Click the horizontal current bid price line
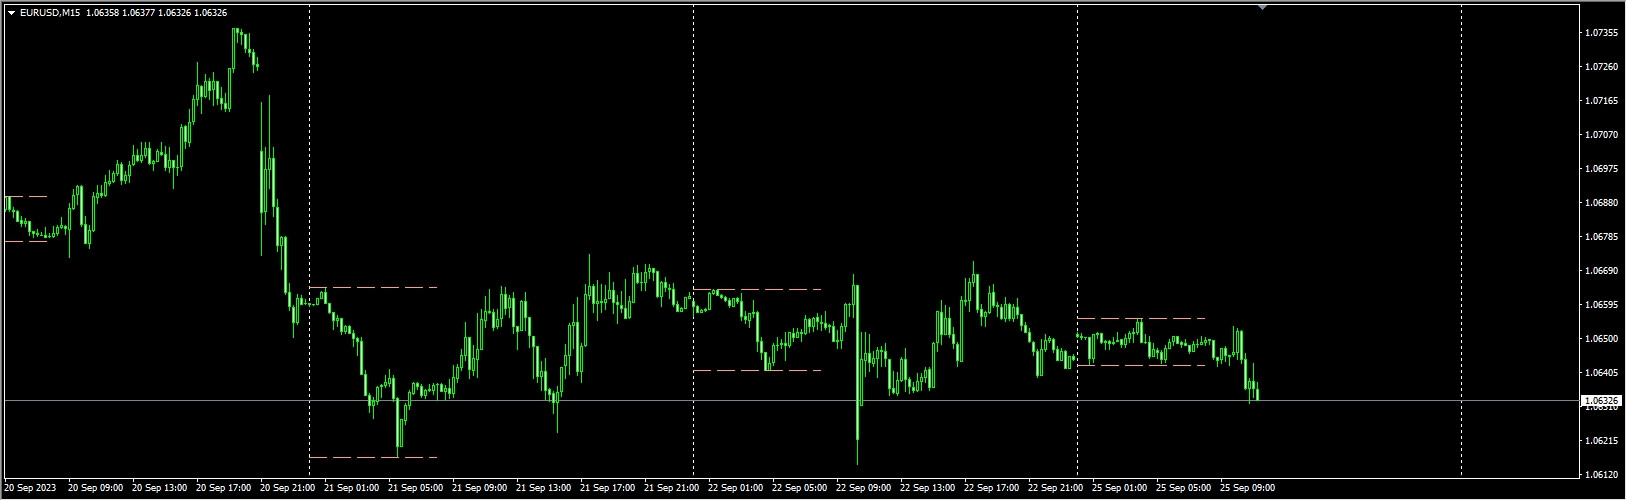 (x=790, y=400)
